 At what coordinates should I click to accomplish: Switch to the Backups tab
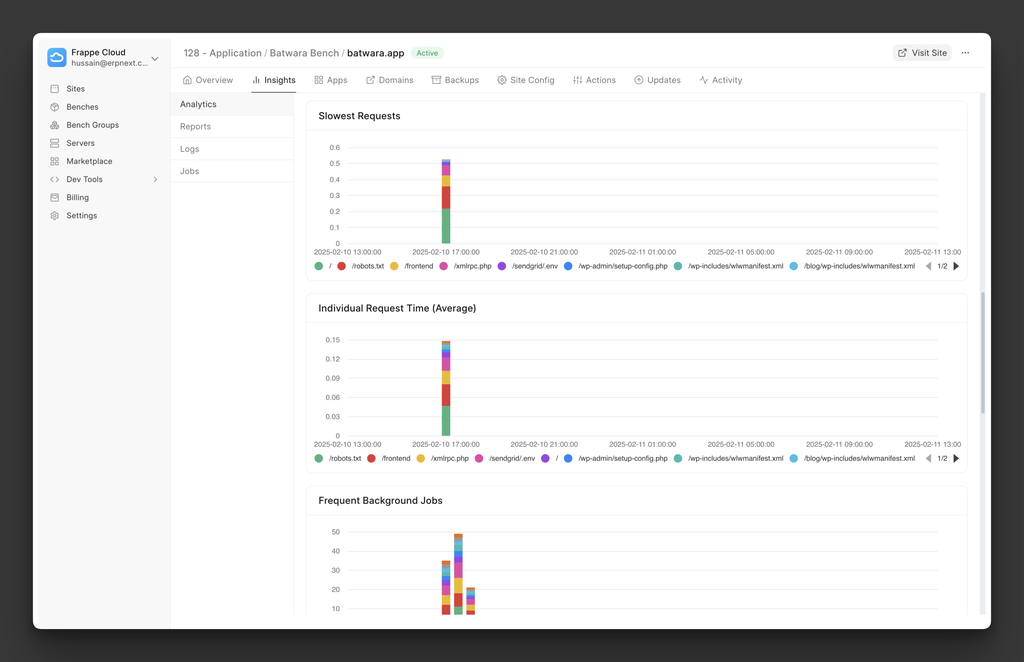coord(455,80)
